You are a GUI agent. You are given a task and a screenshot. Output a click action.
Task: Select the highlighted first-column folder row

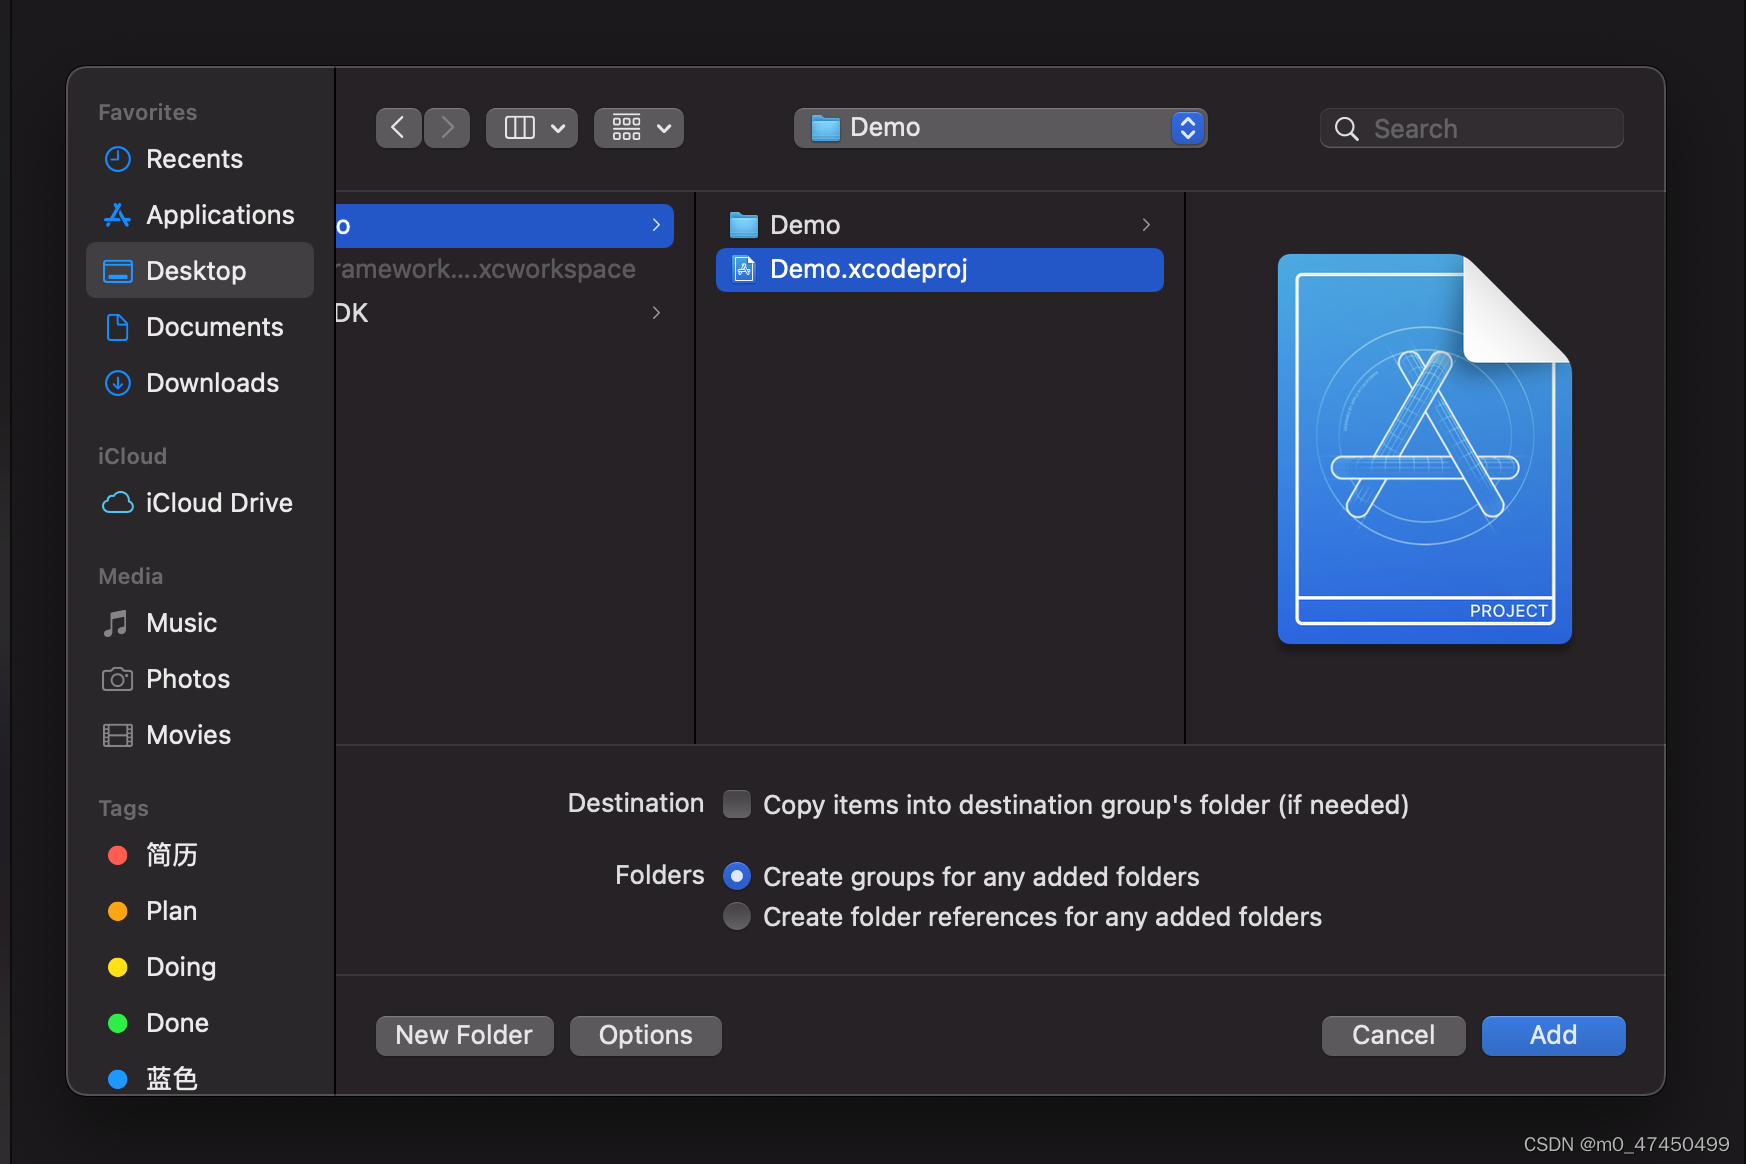505,225
